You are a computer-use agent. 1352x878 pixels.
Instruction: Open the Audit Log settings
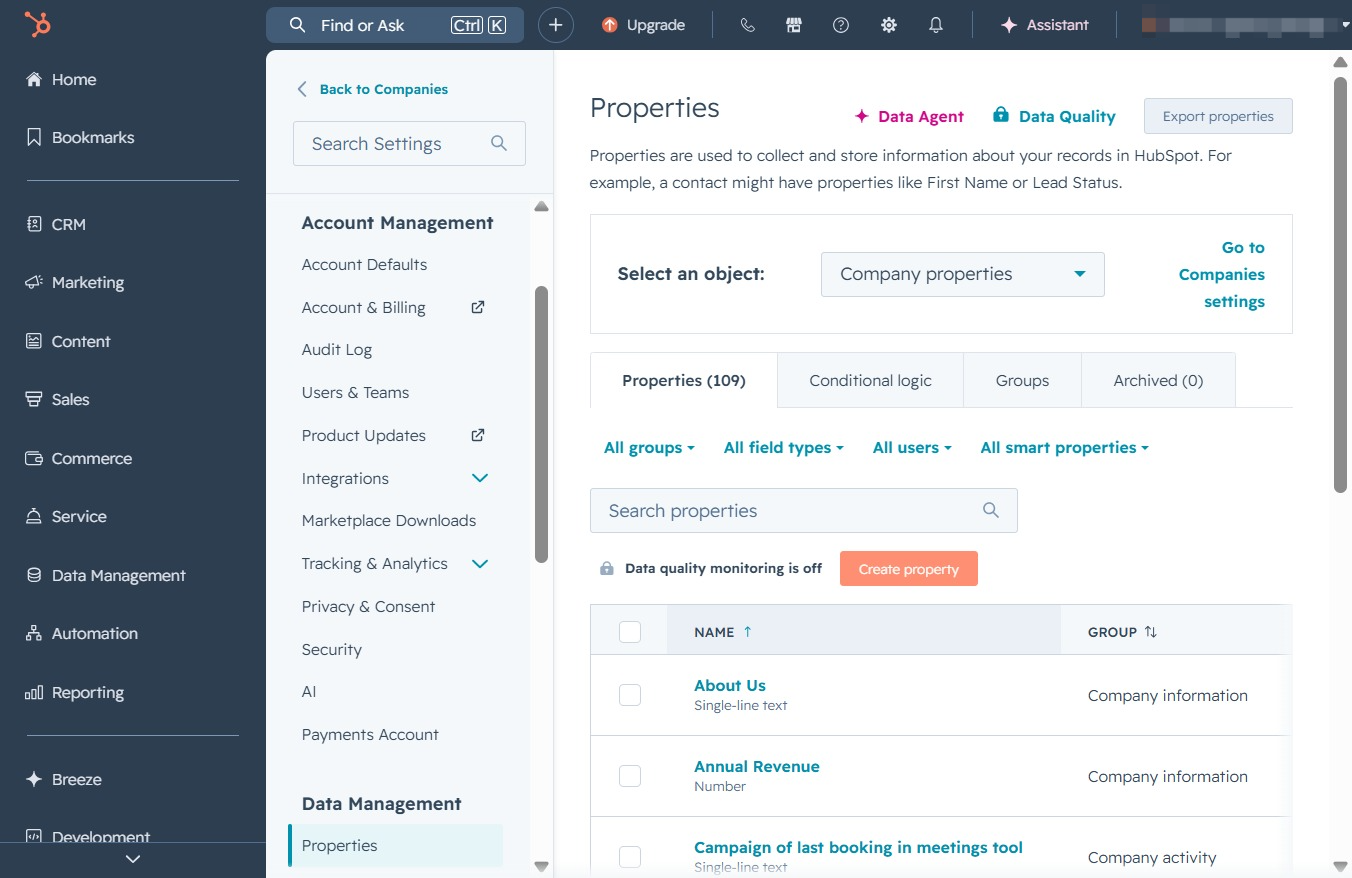click(337, 350)
